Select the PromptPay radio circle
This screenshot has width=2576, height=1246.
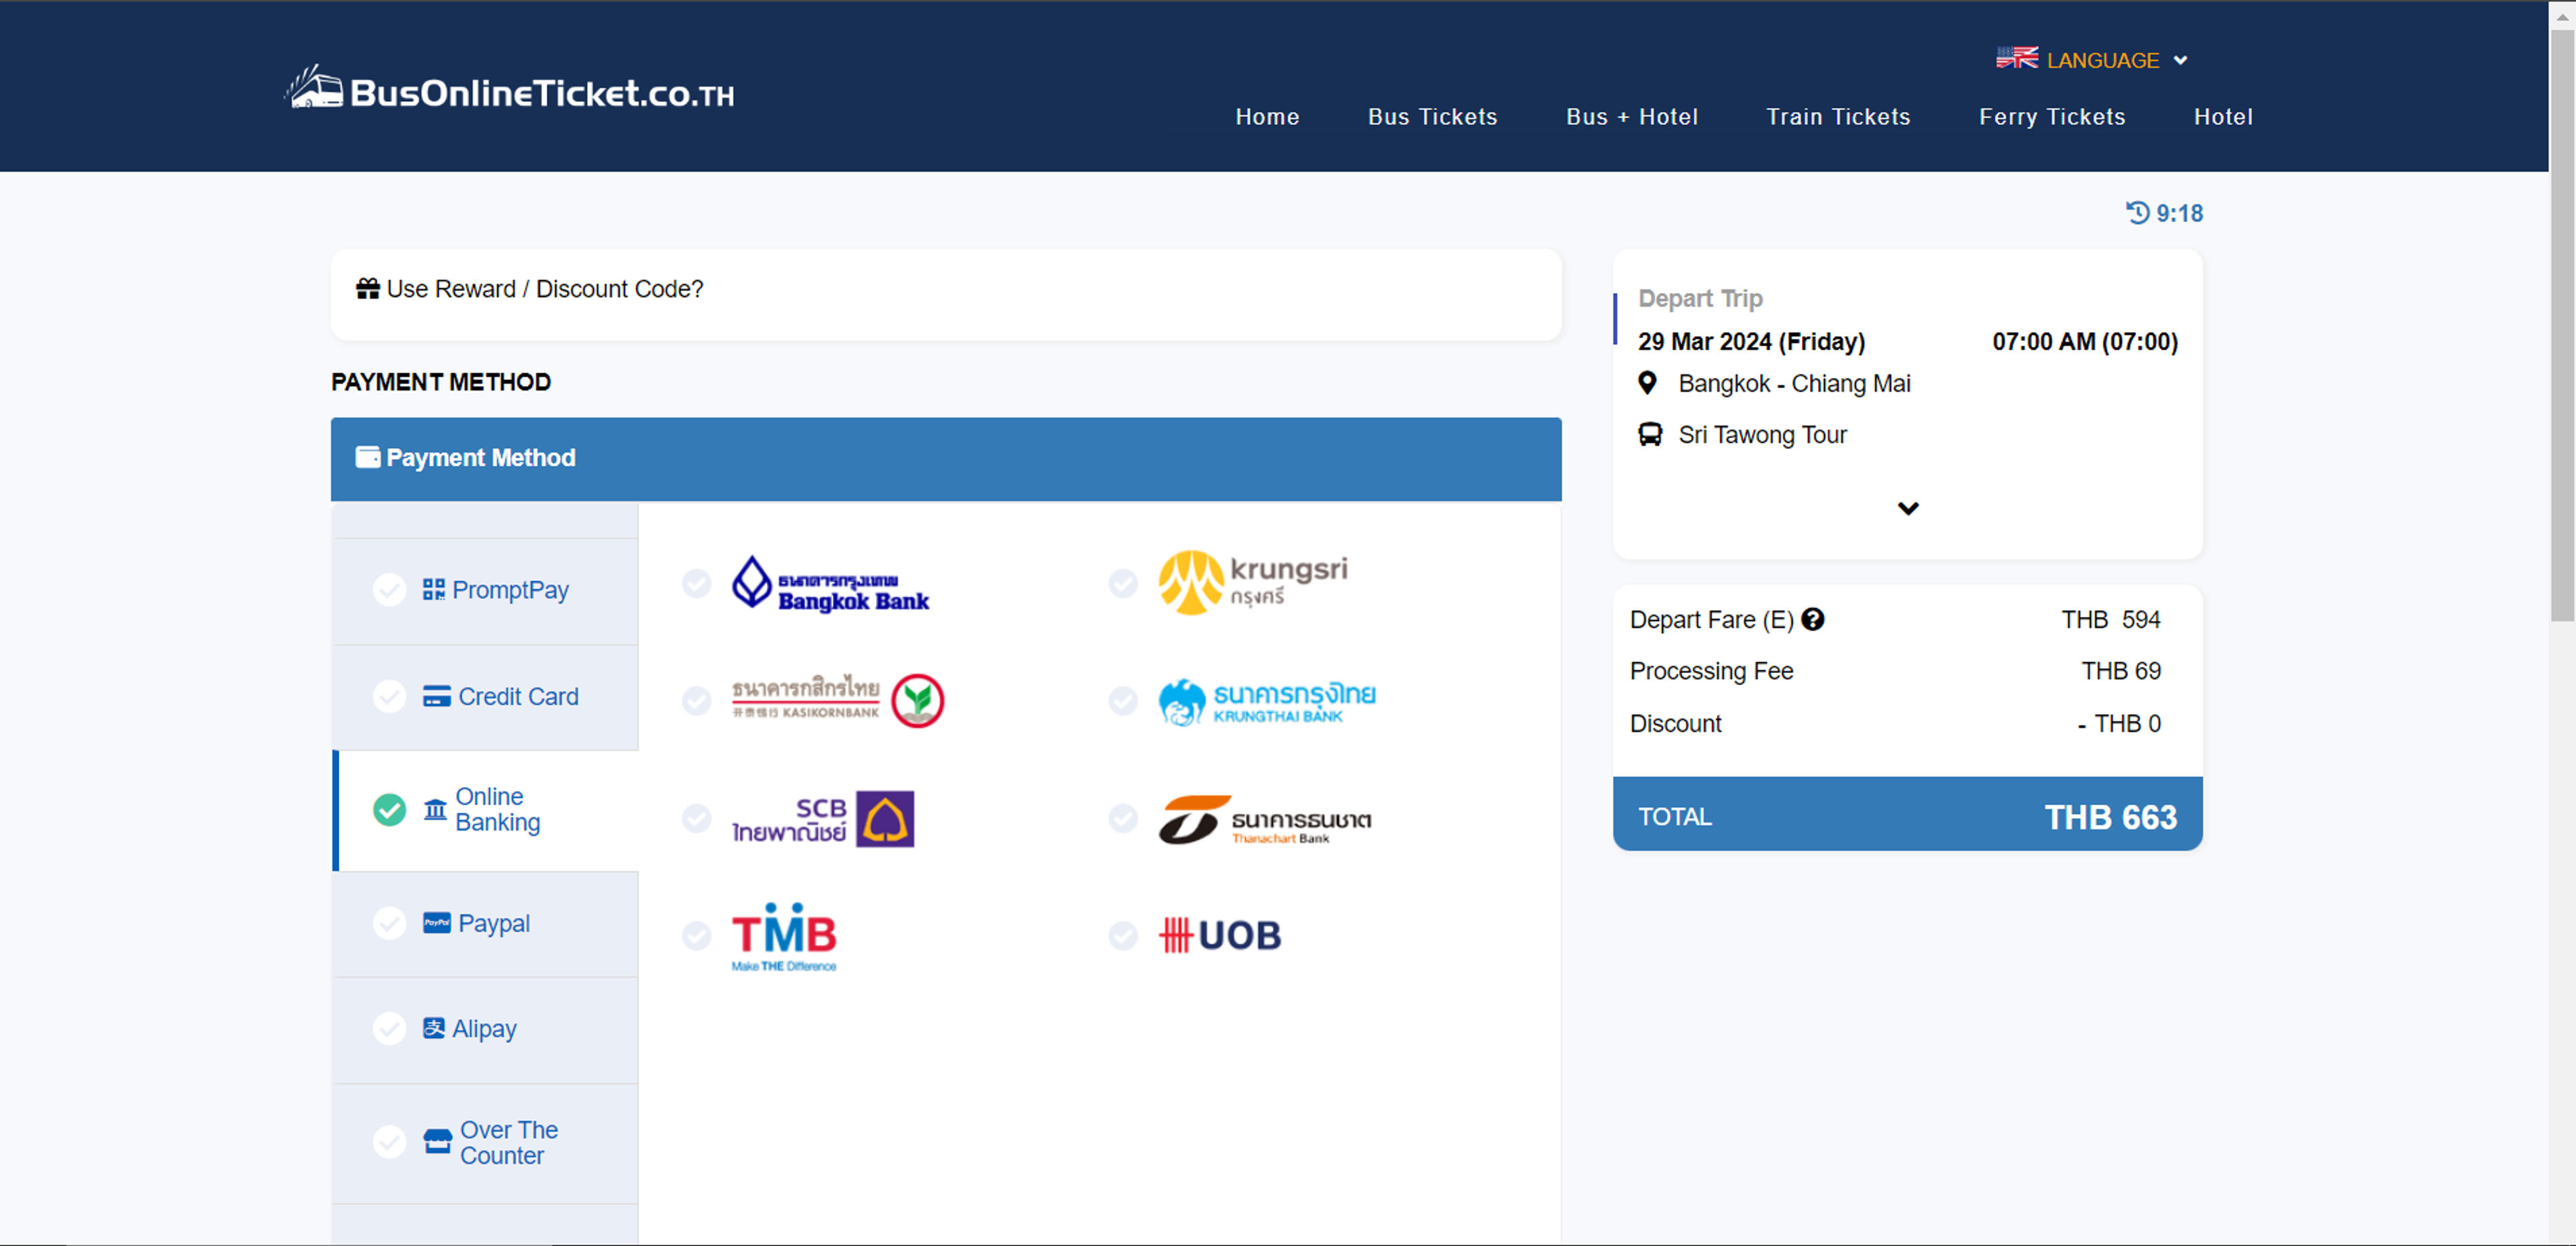tap(390, 590)
